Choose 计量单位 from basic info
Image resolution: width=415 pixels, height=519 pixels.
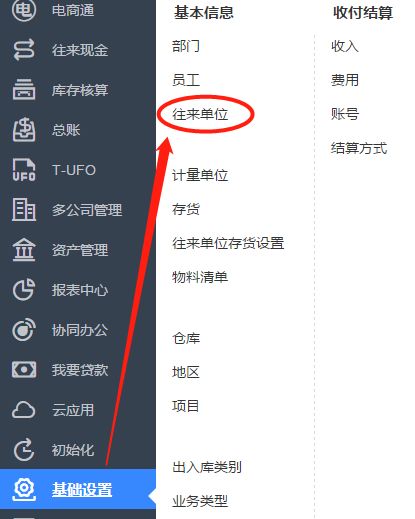tap(200, 175)
